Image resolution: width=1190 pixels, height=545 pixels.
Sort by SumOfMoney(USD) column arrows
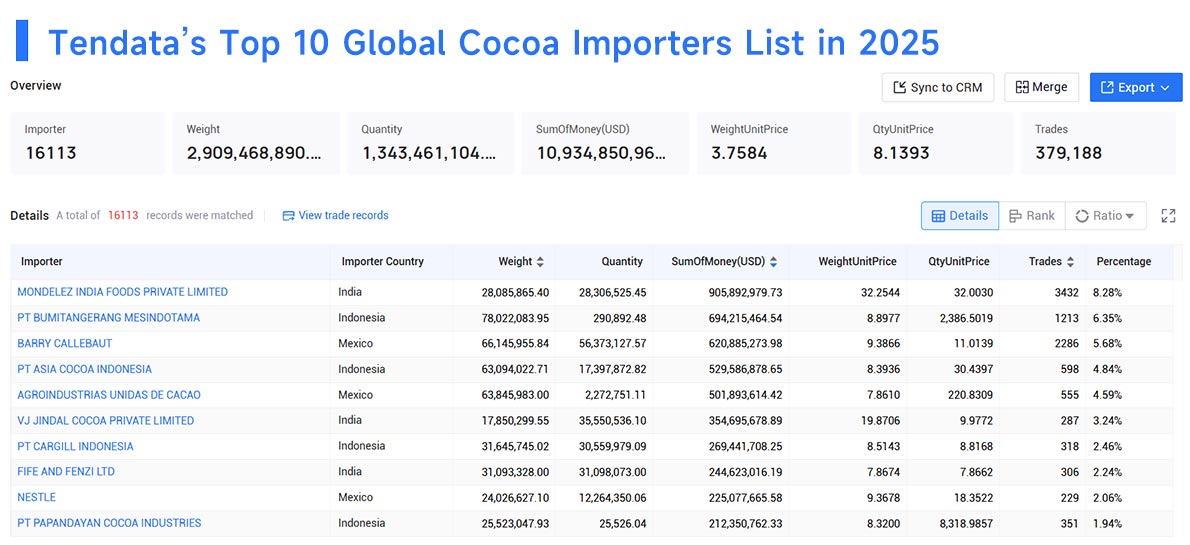(x=773, y=262)
